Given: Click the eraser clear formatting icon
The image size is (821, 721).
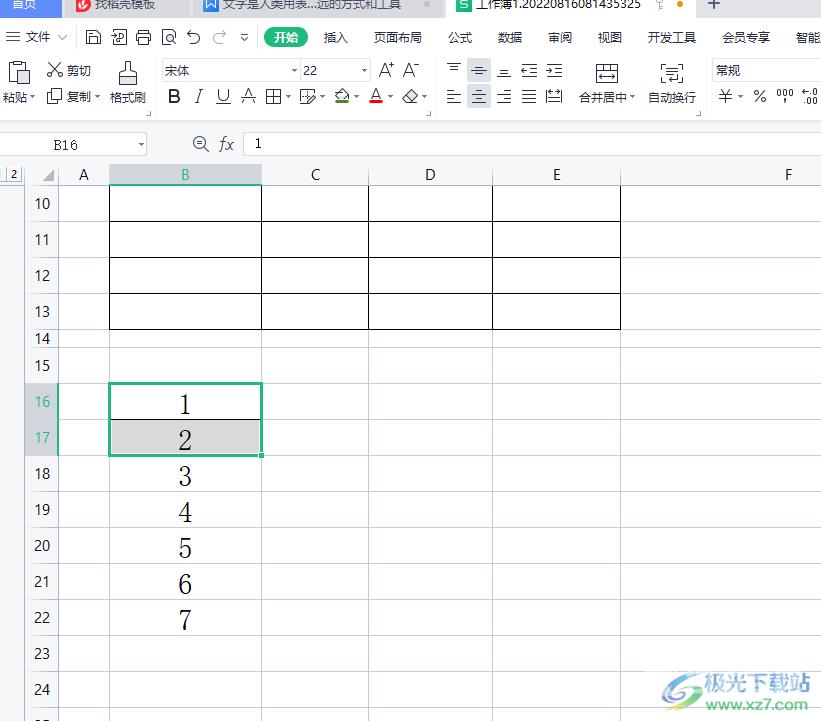Looking at the screenshot, I should [x=410, y=96].
